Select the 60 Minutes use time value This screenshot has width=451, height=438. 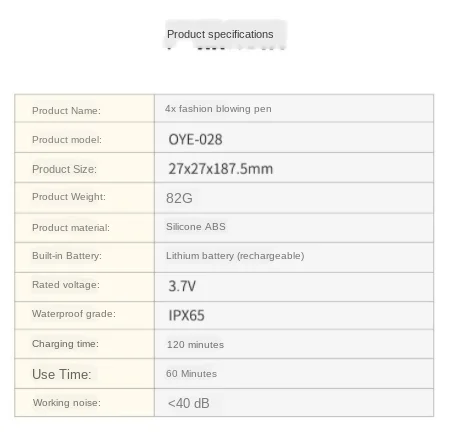191,374
